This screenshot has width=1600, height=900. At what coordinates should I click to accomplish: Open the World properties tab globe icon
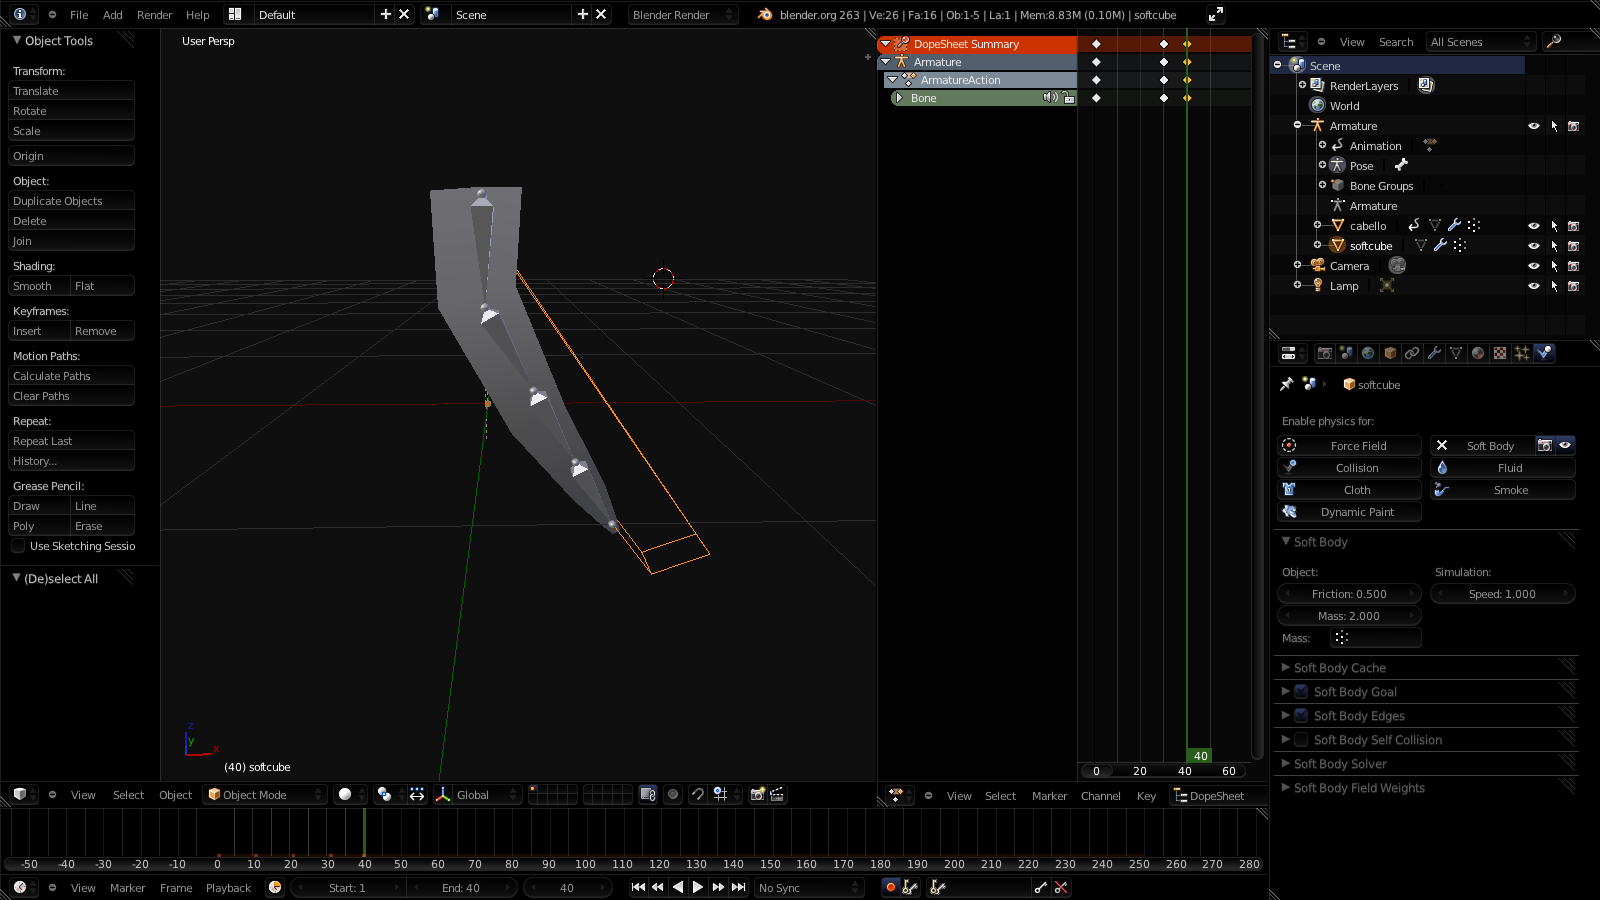coord(1368,353)
